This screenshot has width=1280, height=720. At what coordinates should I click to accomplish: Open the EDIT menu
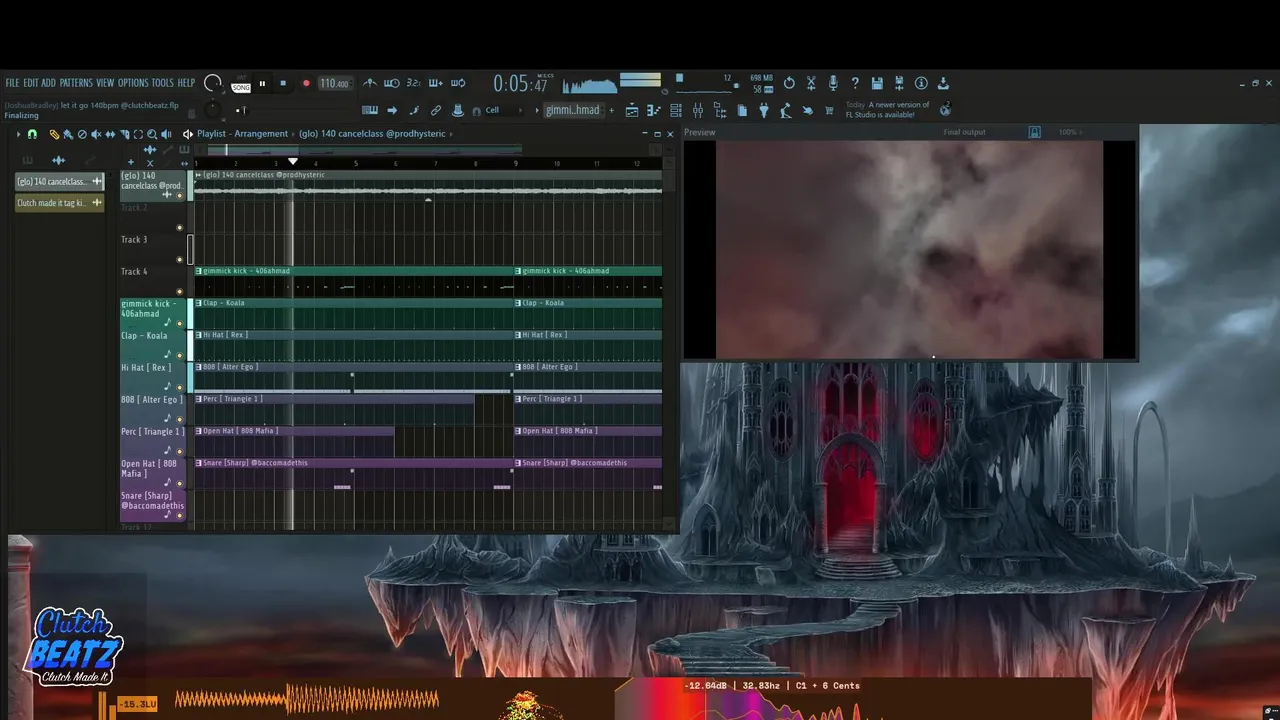(31, 83)
